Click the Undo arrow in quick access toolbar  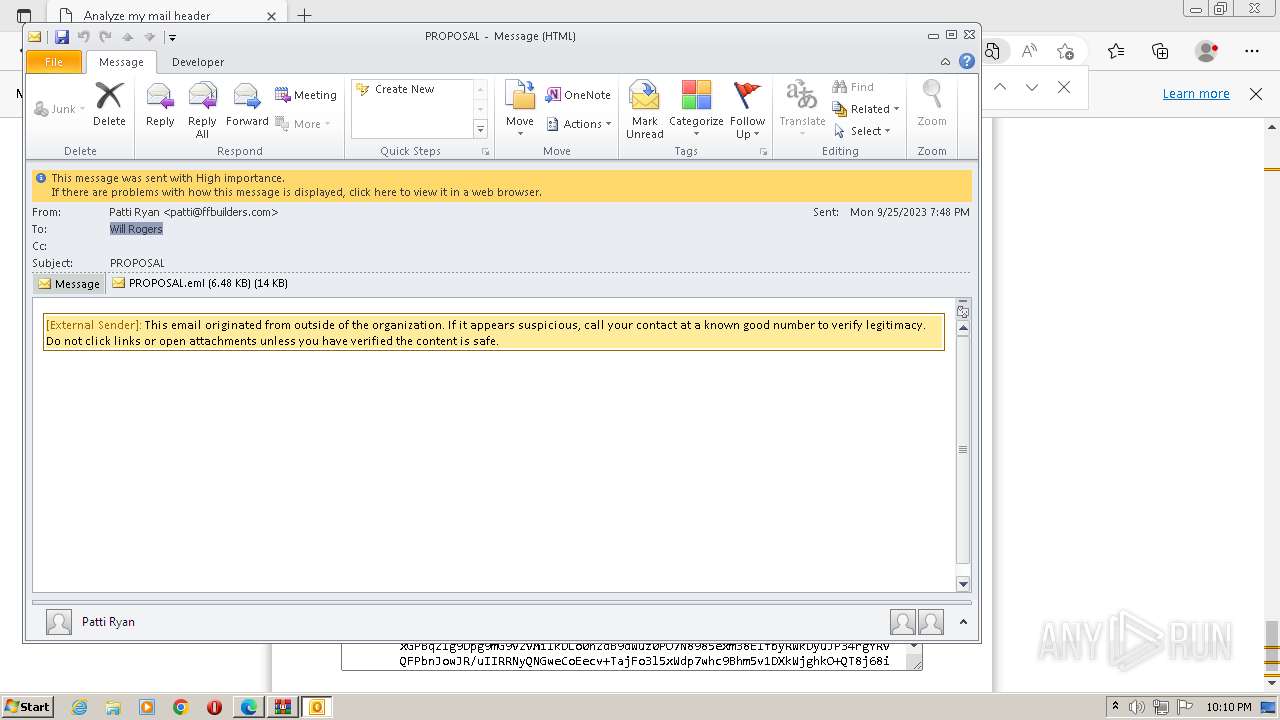(x=83, y=37)
